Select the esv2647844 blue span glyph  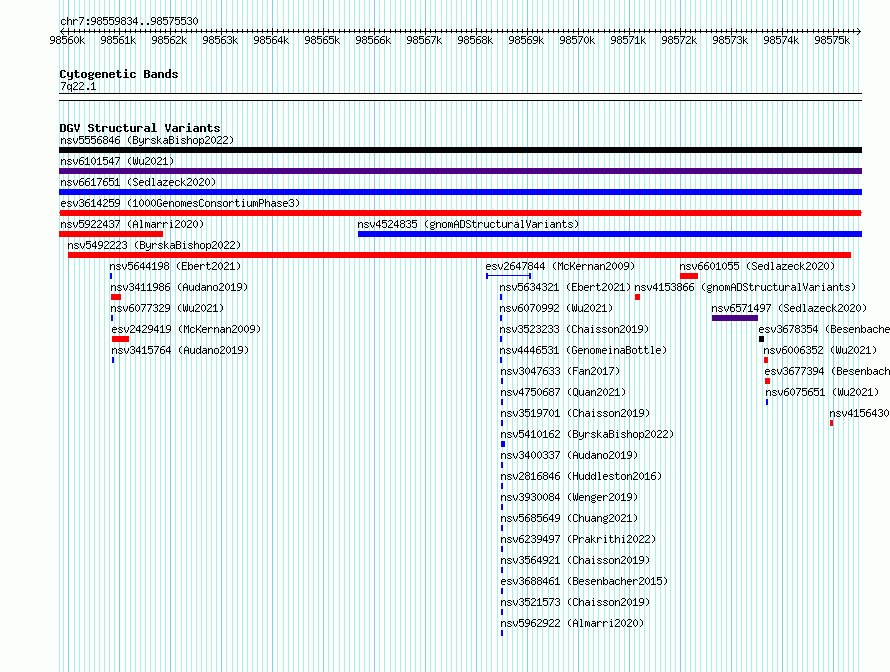click(x=509, y=276)
